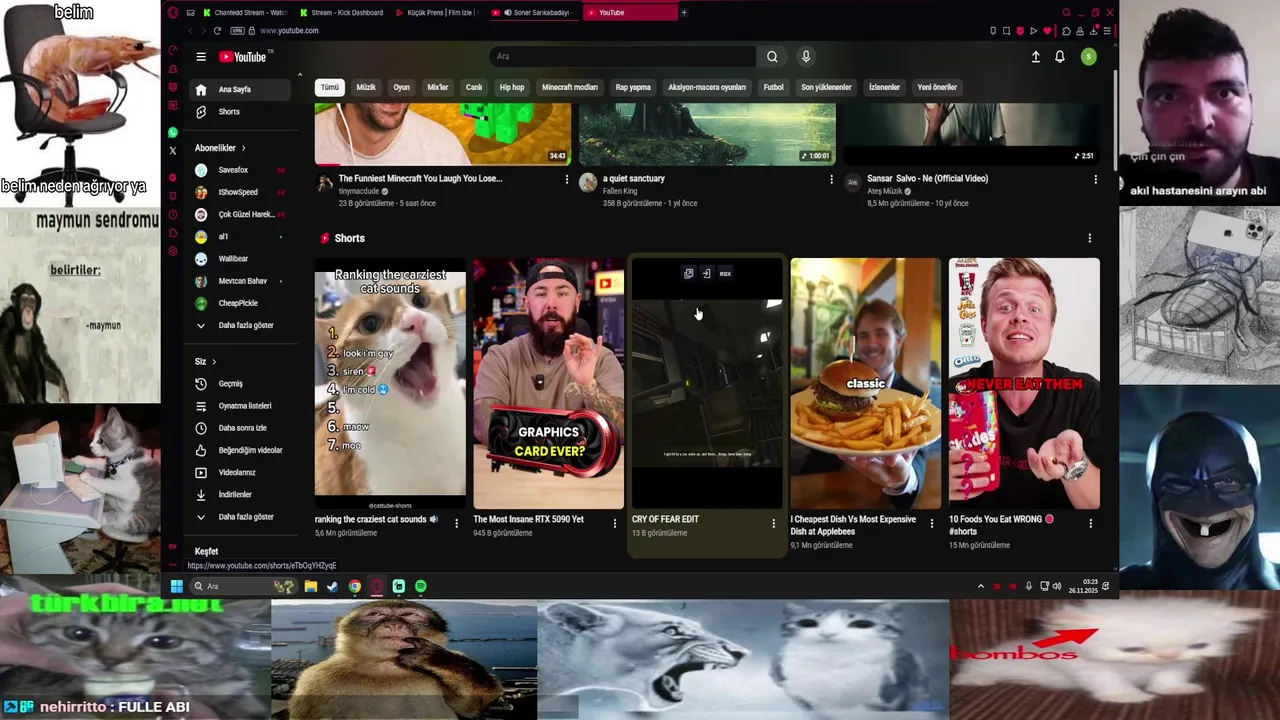Viewport: 1280px width, 720px height.
Task: Open Chrome from the taskbar
Action: 355,586
